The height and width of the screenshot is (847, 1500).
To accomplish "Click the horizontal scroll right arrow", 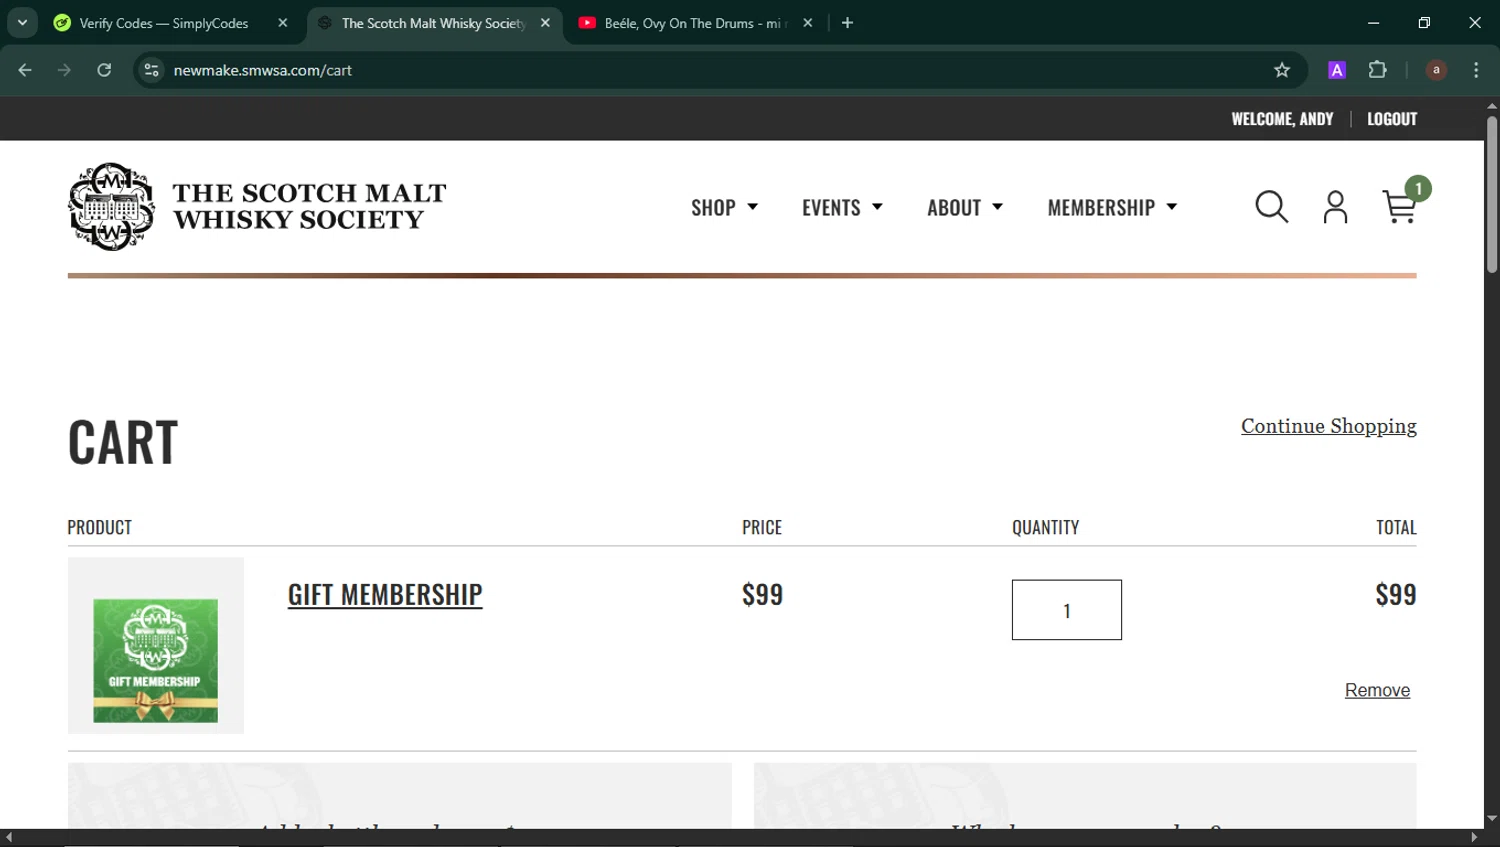I will [x=1474, y=838].
